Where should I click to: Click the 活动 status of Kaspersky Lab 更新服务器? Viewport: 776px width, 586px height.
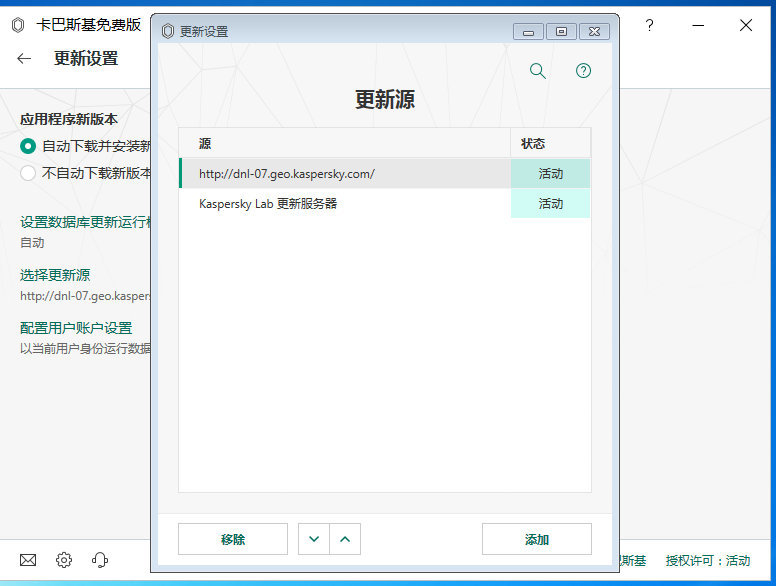click(x=550, y=203)
